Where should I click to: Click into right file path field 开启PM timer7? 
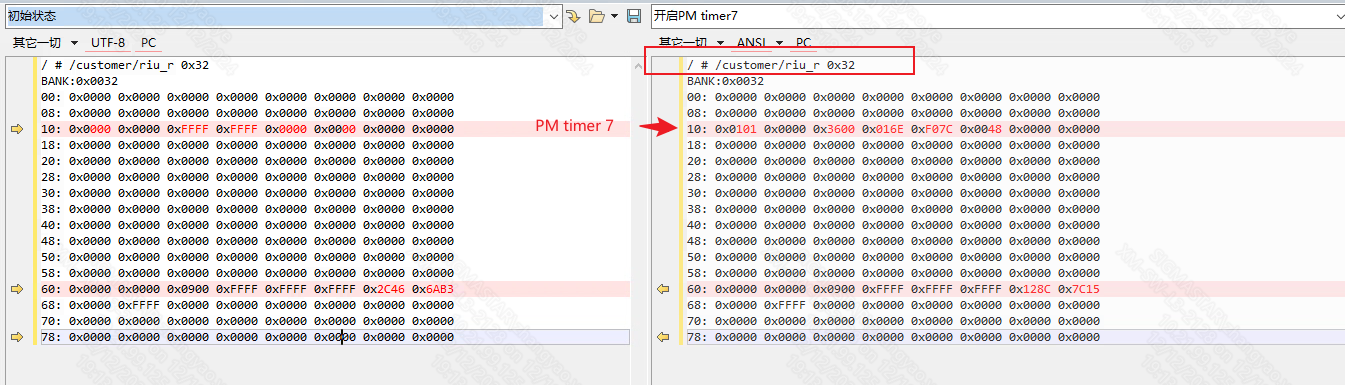pos(990,16)
